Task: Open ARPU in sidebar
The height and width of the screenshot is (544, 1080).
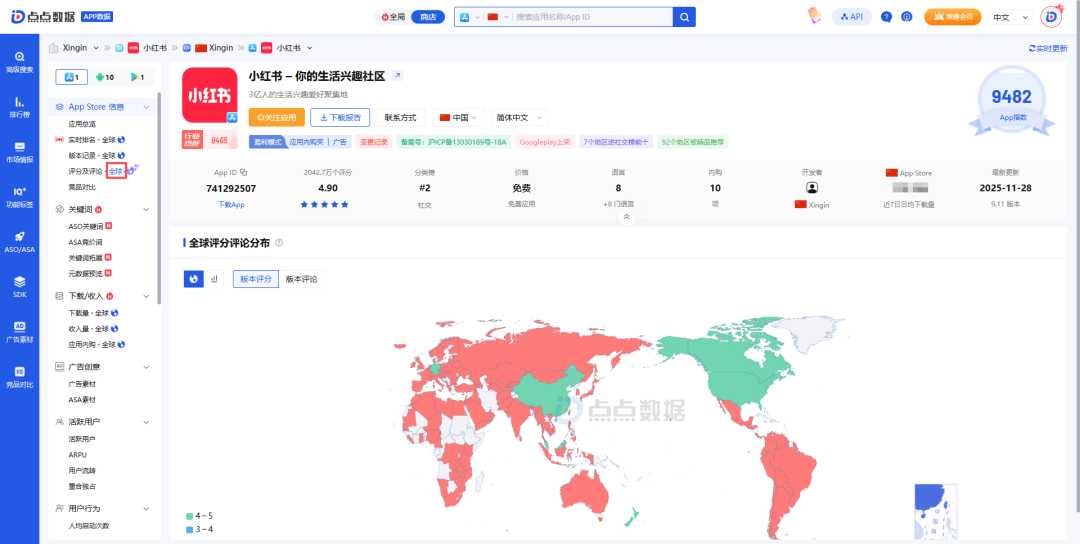Action: click(x=77, y=454)
